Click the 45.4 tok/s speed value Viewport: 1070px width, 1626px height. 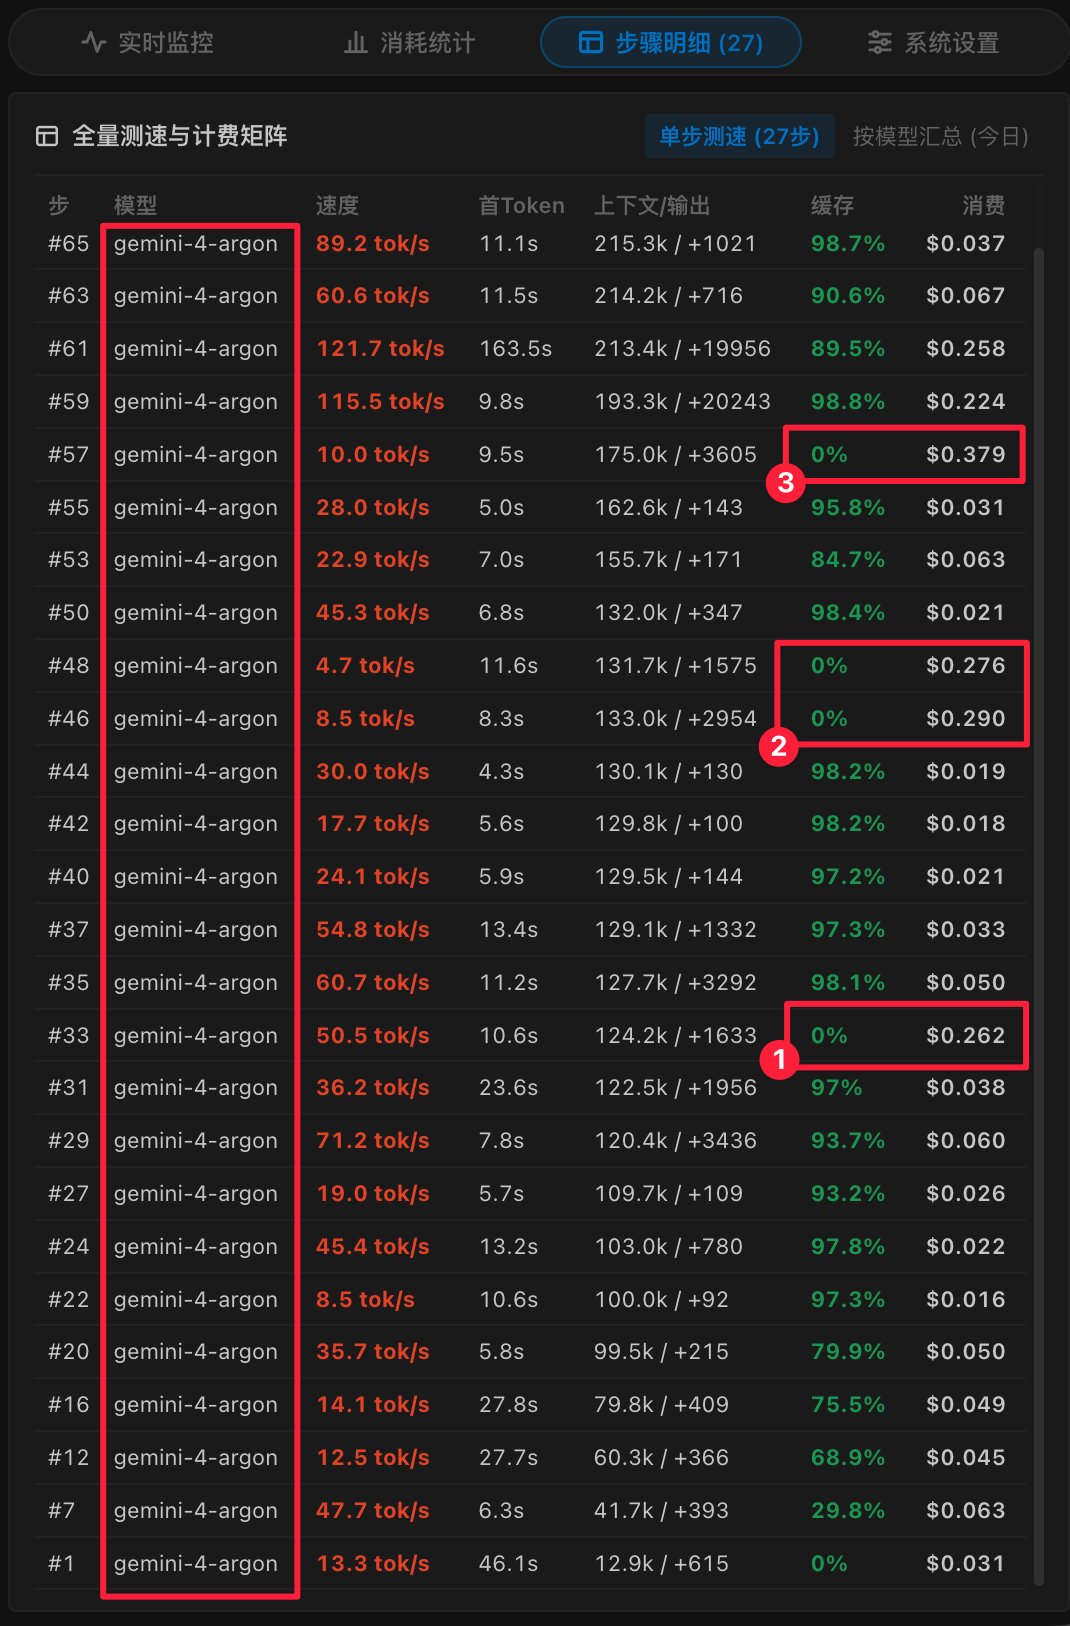(x=373, y=1247)
